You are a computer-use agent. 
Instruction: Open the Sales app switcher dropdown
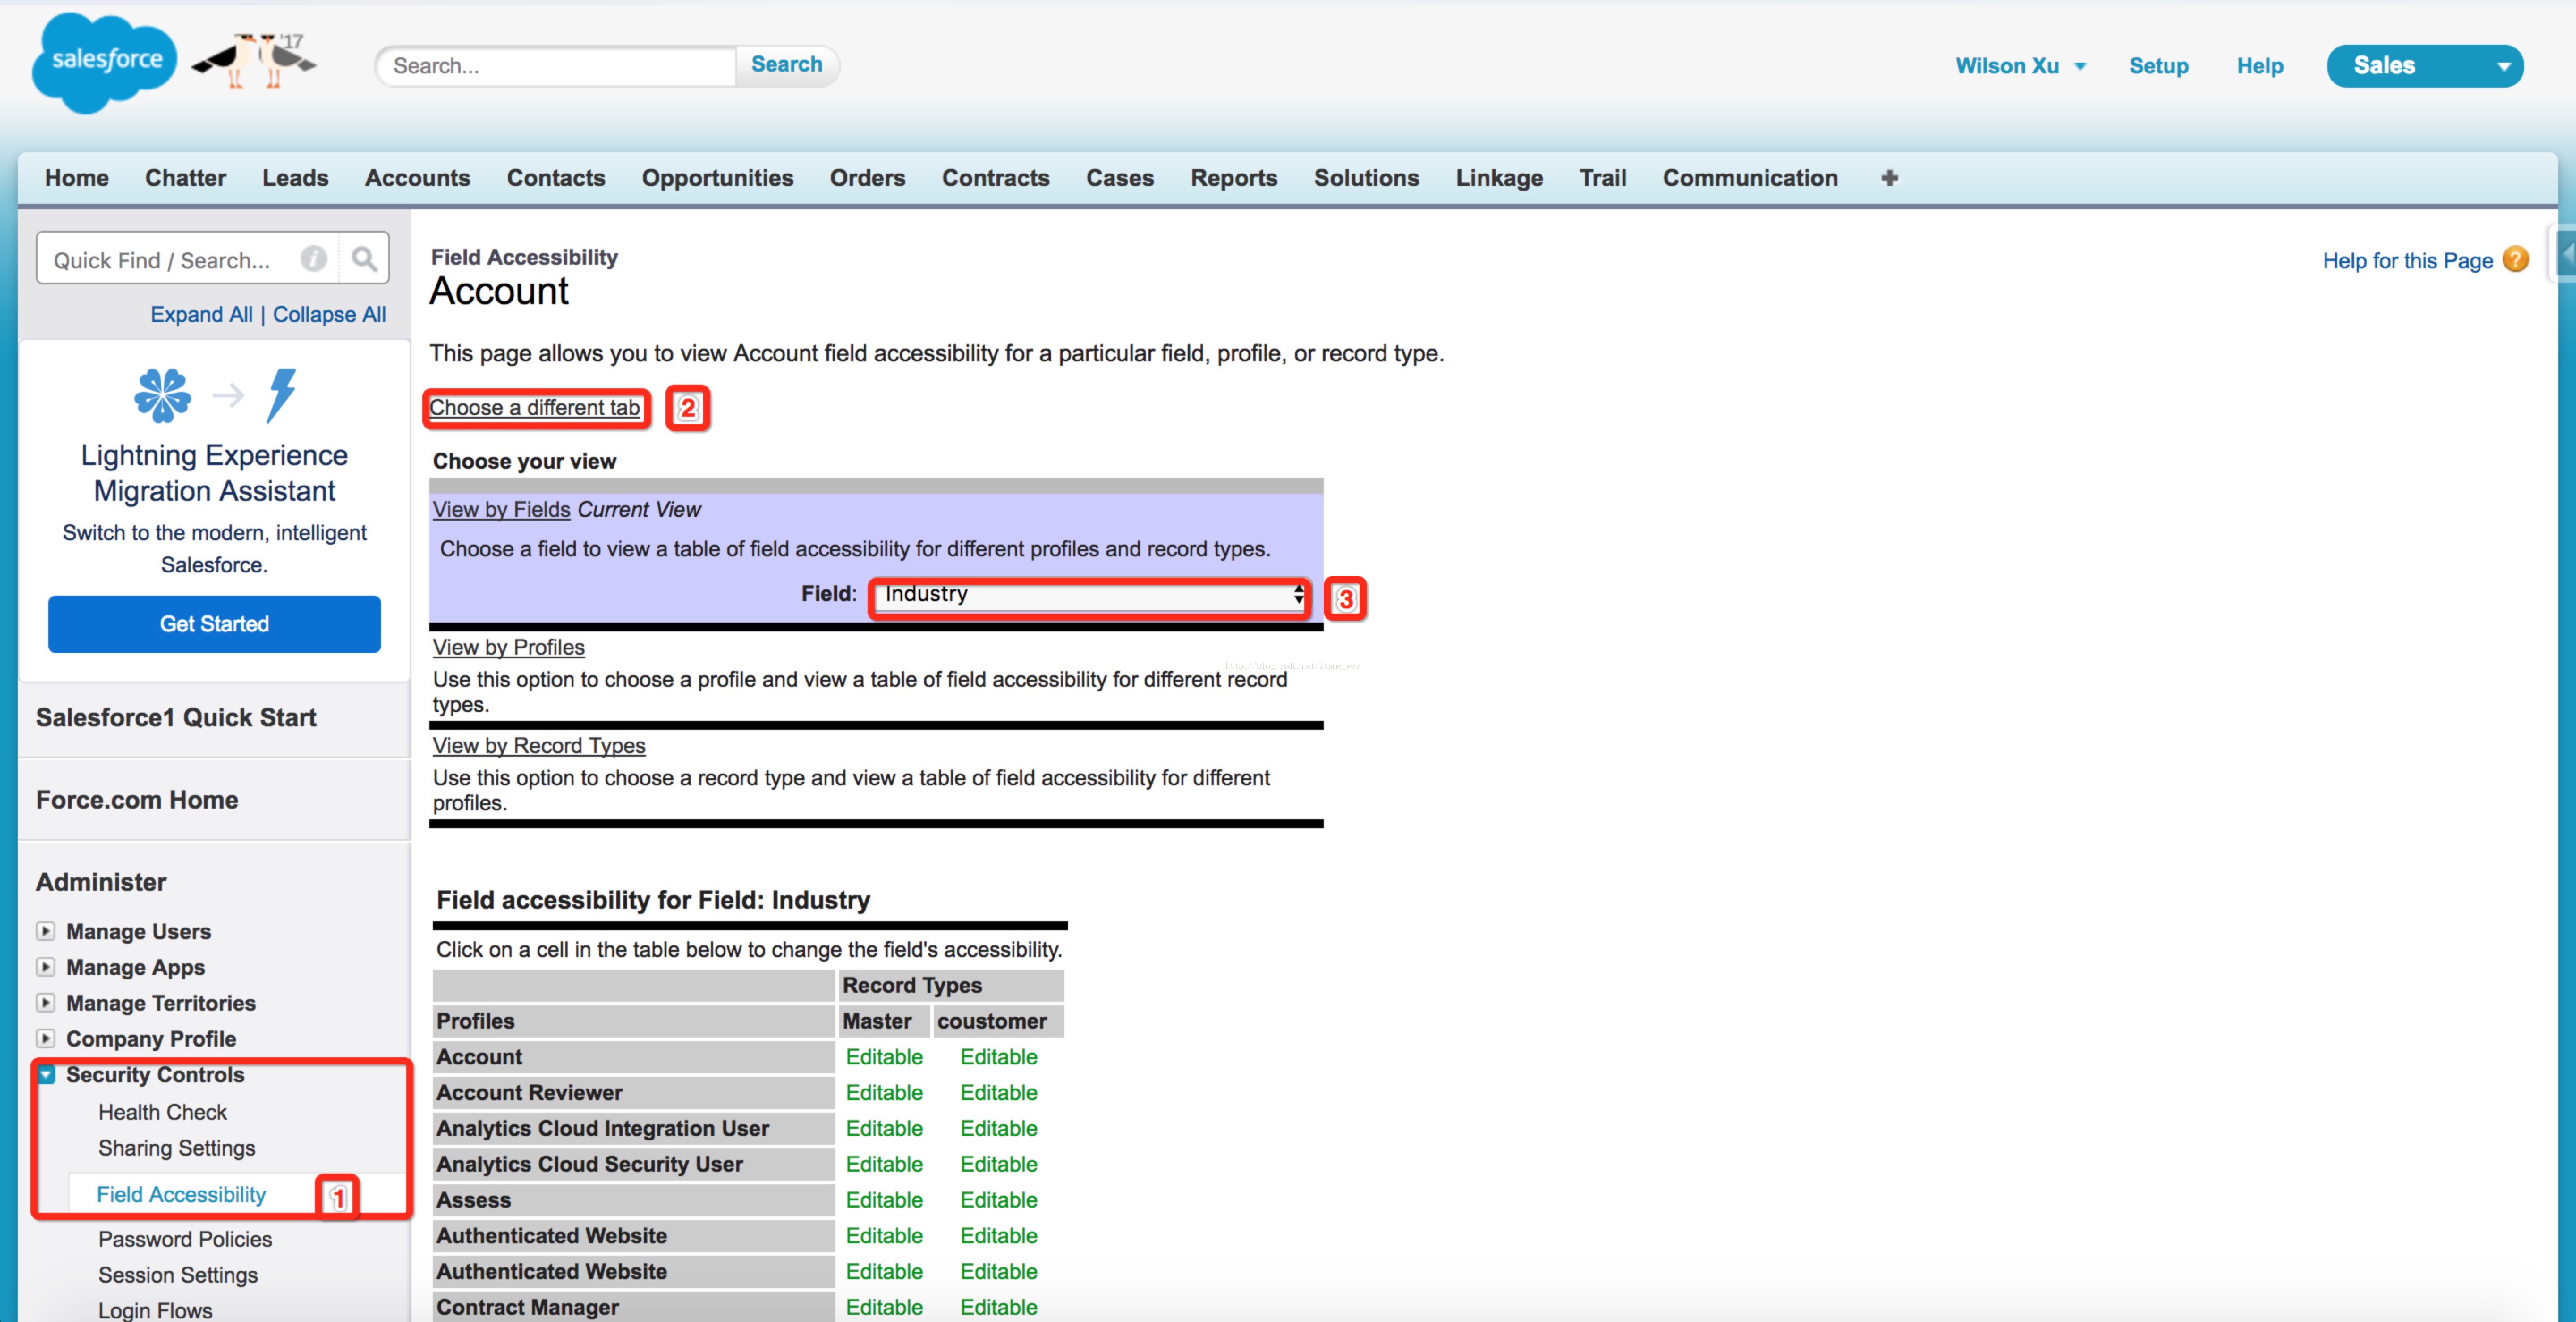pos(2424,66)
